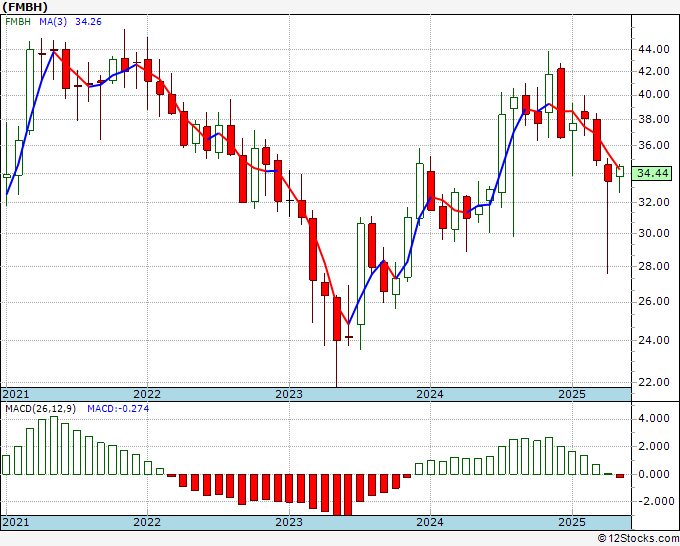Click the 4.000 MACD axis label
Viewport: 680px width, 546px height.
654,418
